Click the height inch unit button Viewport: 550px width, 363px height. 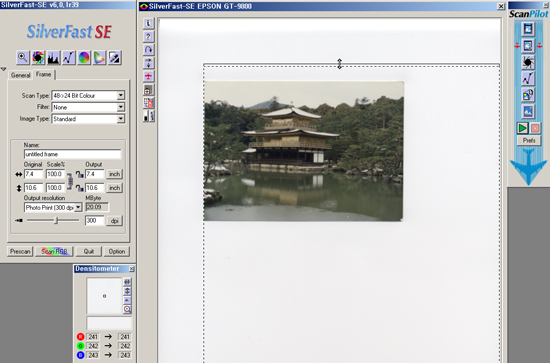click(114, 188)
